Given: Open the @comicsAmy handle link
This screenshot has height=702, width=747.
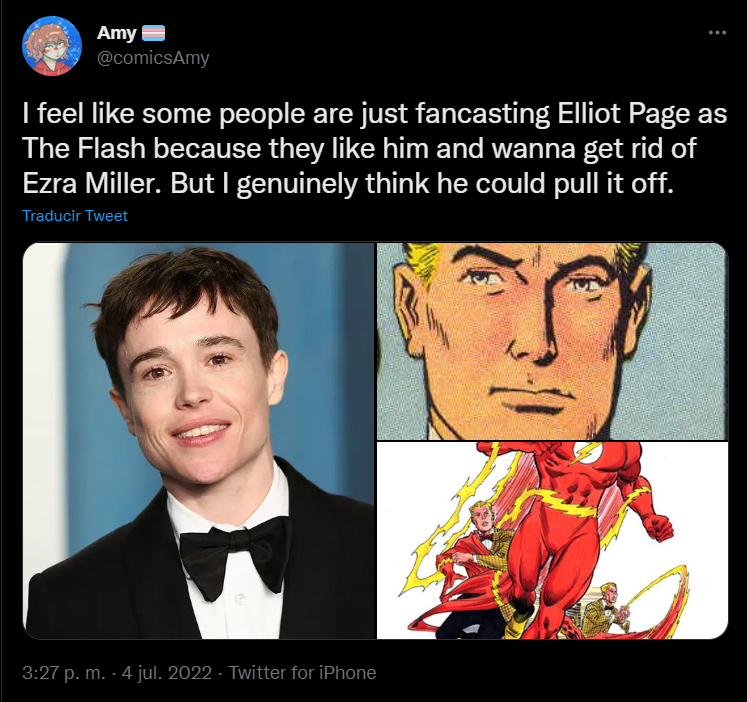Looking at the screenshot, I should point(153,58).
